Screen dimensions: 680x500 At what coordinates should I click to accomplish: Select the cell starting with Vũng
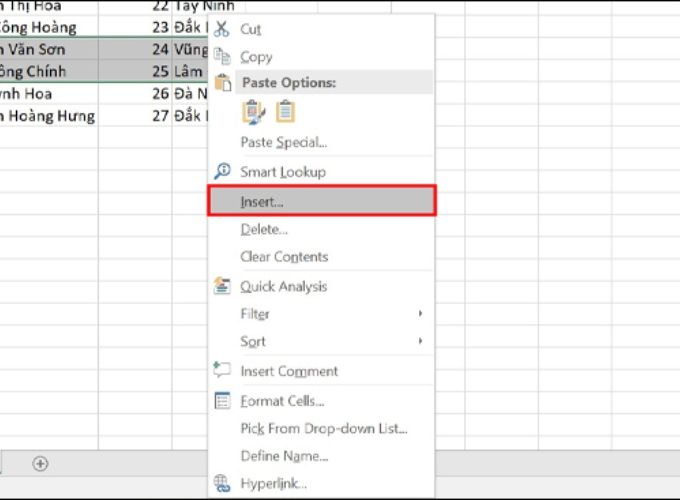(x=190, y=49)
